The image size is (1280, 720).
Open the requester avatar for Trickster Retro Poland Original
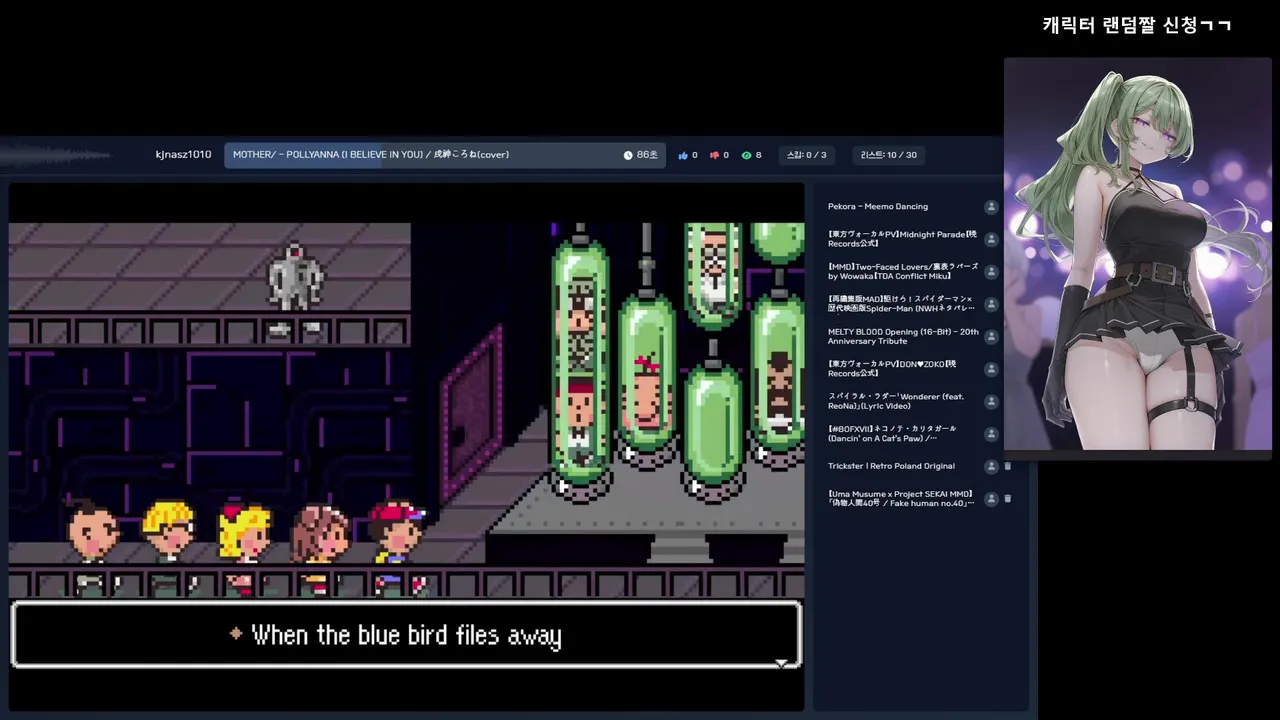[x=991, y=466]
